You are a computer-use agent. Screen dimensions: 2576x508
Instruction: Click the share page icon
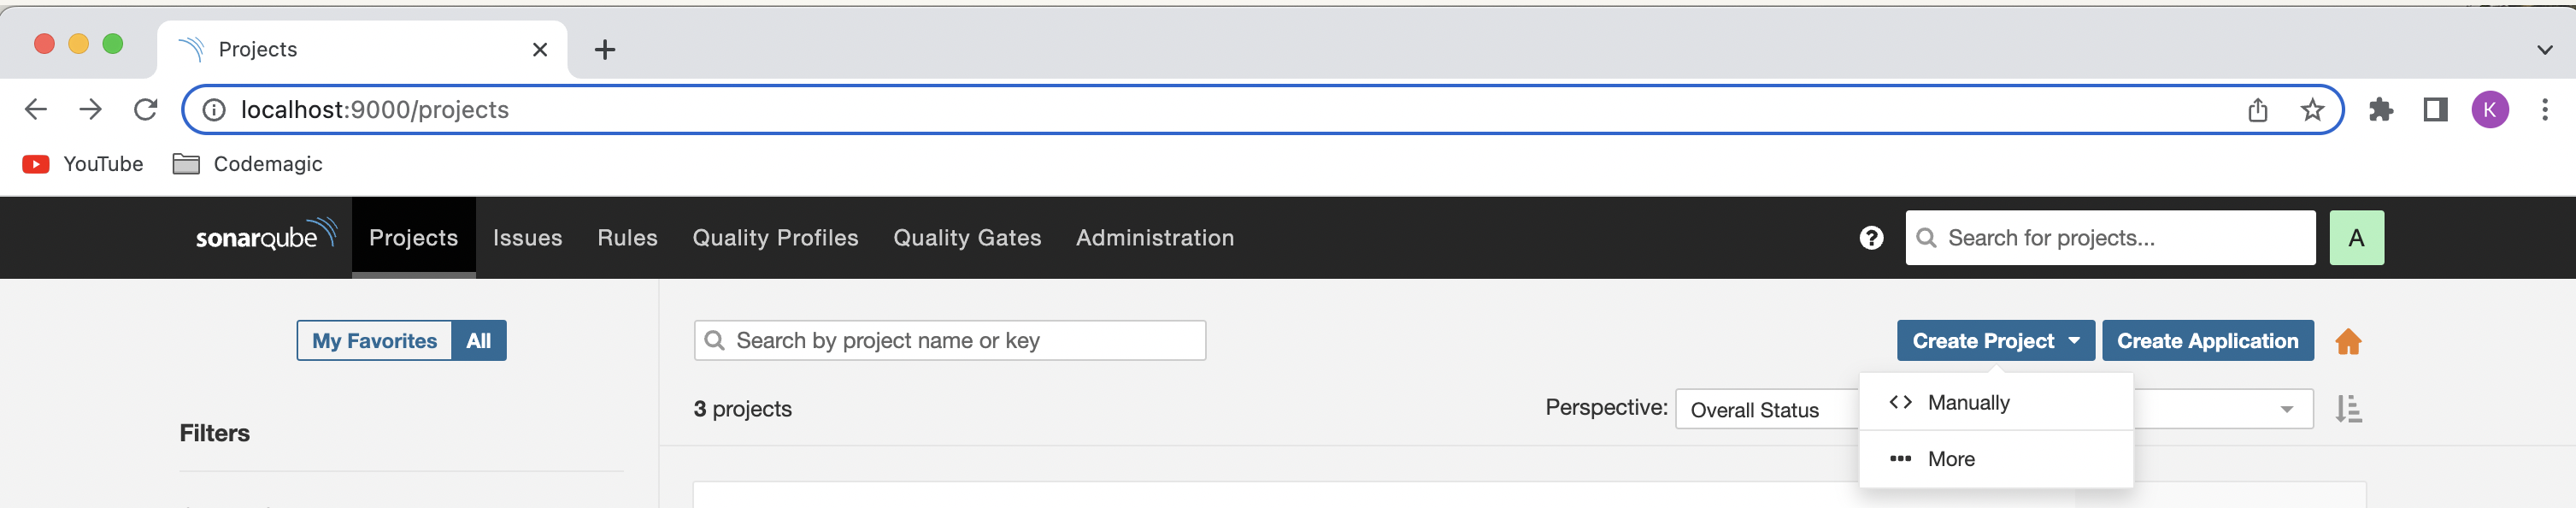click(2258, 110)
